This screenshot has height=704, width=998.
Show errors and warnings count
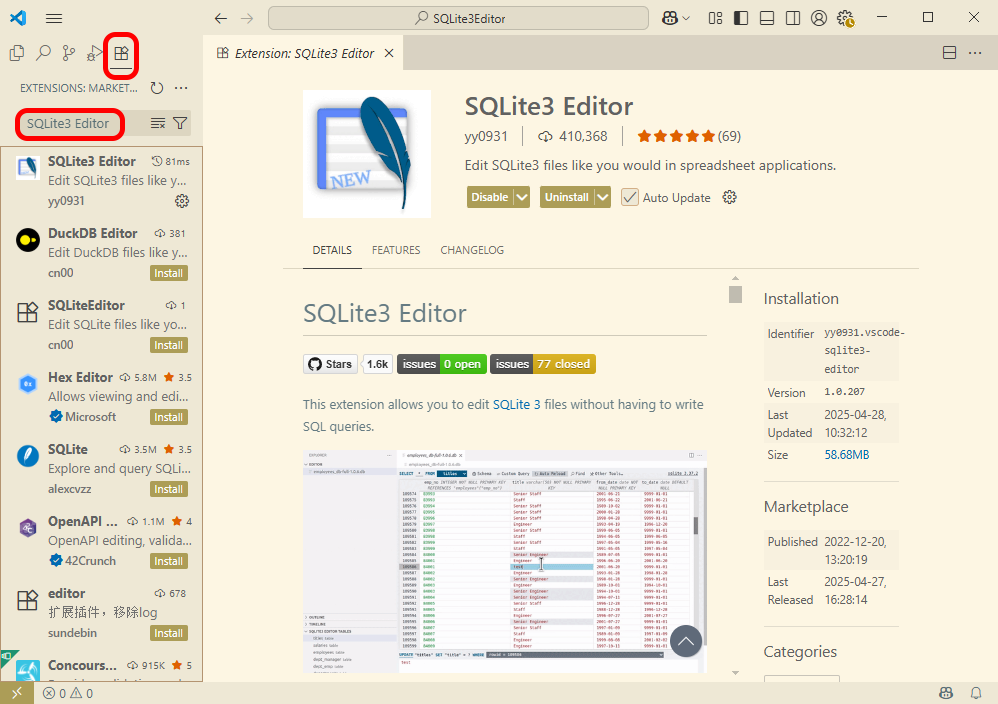click(x=68, y=693)
